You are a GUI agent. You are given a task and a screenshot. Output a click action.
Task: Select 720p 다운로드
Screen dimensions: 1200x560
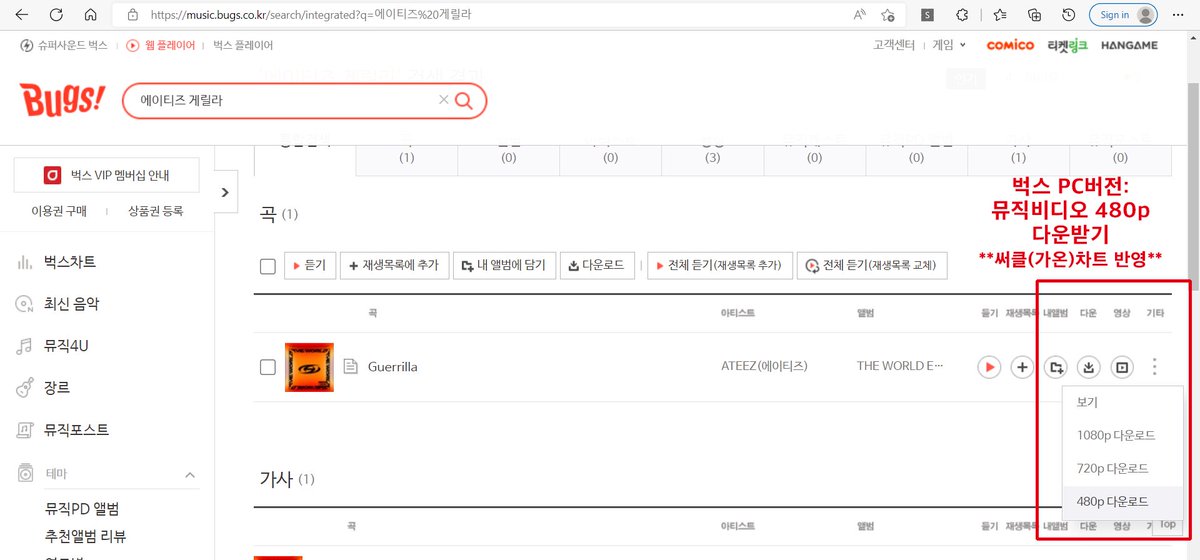(1120, 469)
